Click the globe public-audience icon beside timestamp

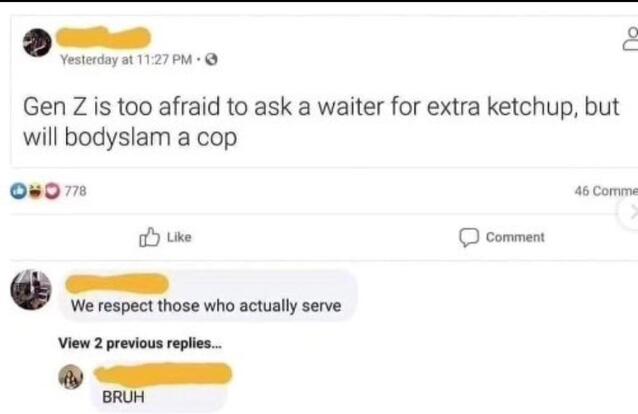coord(211,60)
